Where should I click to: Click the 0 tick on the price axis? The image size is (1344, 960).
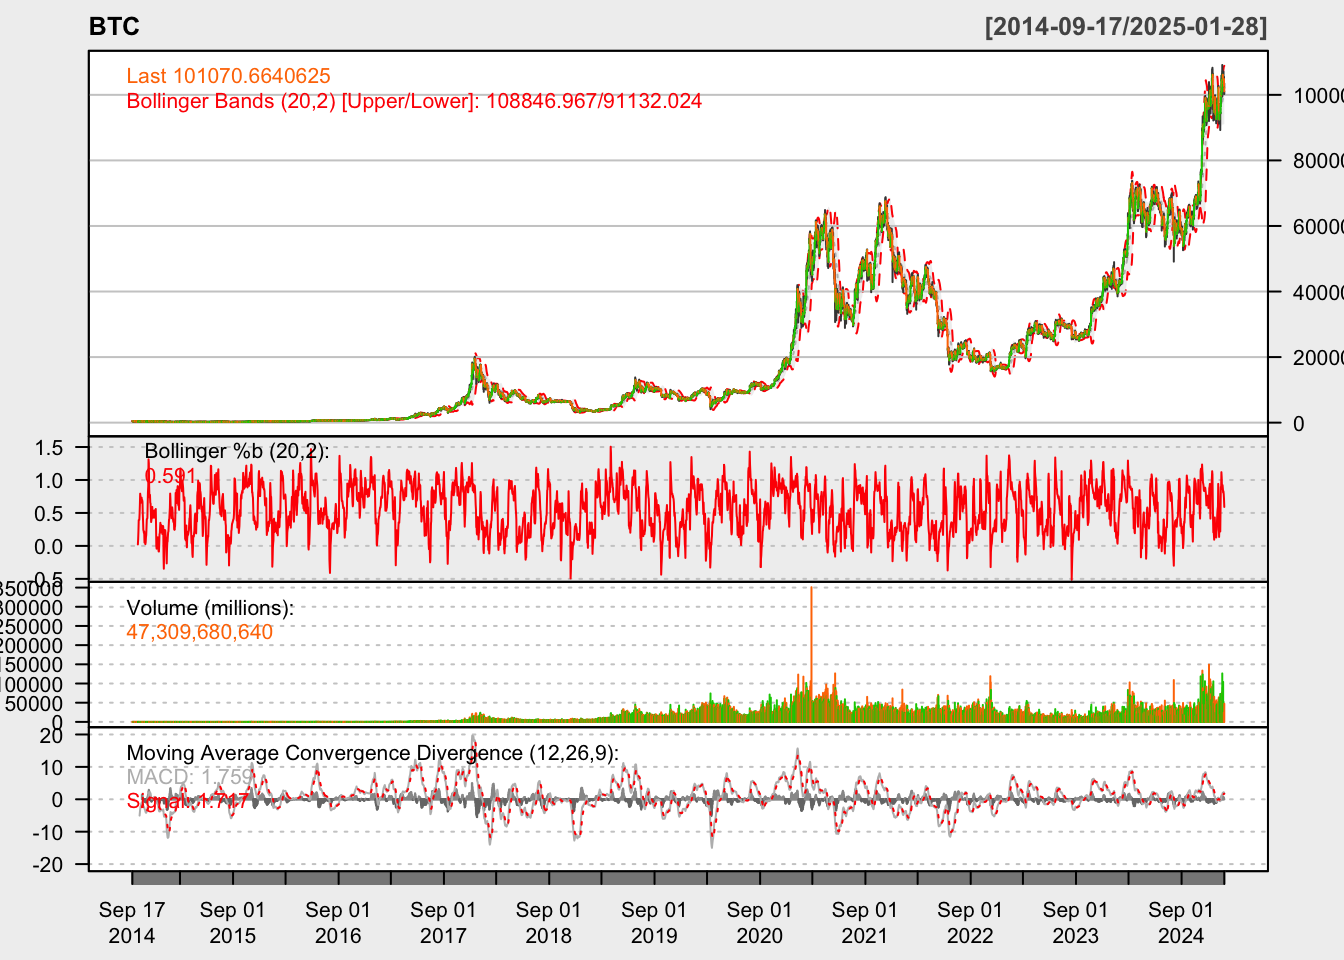[x=1299, y=424]
